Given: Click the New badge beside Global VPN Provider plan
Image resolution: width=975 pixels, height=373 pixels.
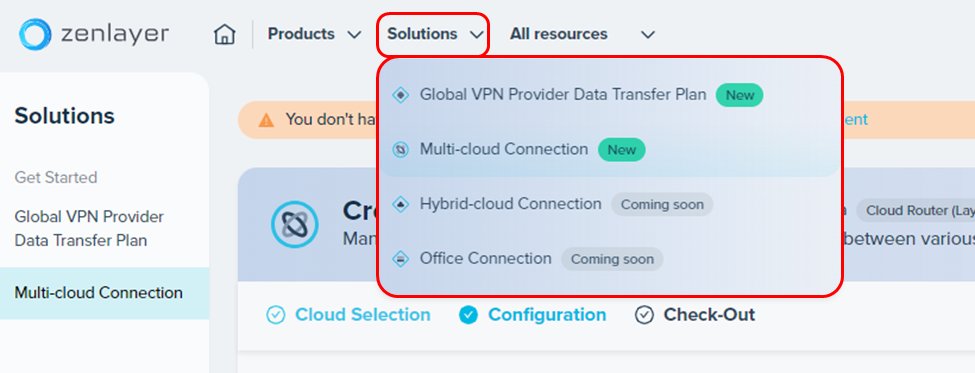Looking at the screenshot, I should coord(739,95).
